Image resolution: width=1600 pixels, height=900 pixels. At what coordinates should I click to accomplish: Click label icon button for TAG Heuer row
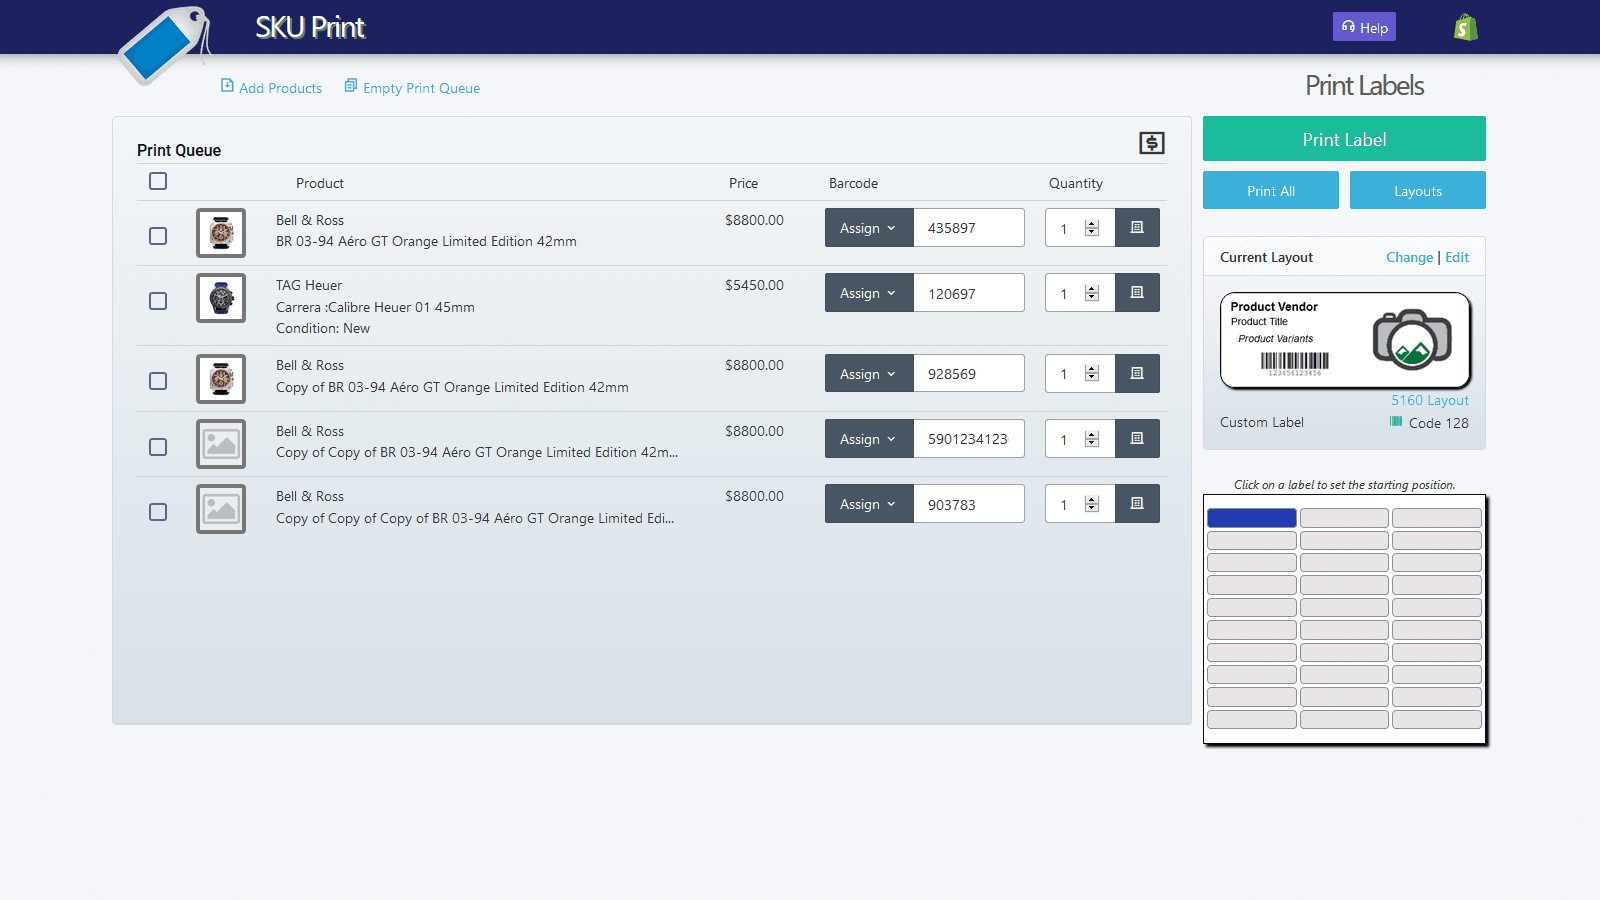point(1137,293)
